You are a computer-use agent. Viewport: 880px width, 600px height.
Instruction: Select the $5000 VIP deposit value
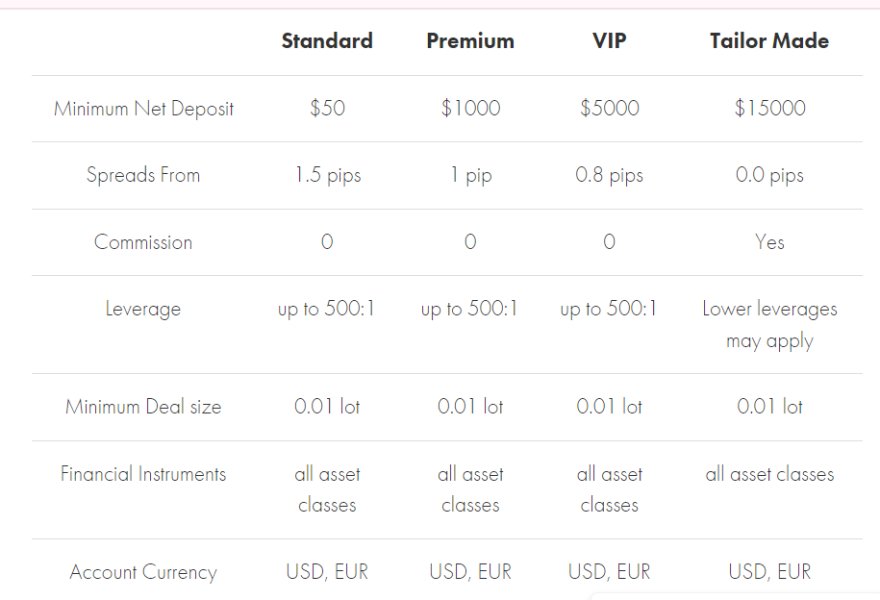point(609,108)
